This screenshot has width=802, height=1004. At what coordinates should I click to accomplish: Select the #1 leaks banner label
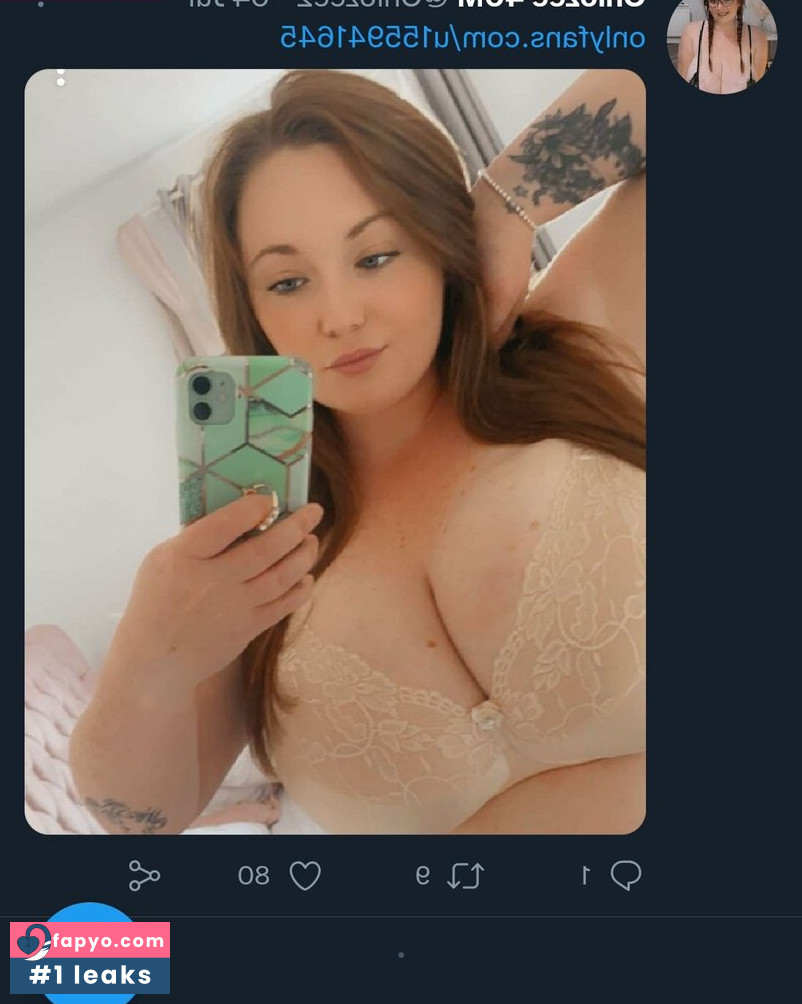click(90, 975)
